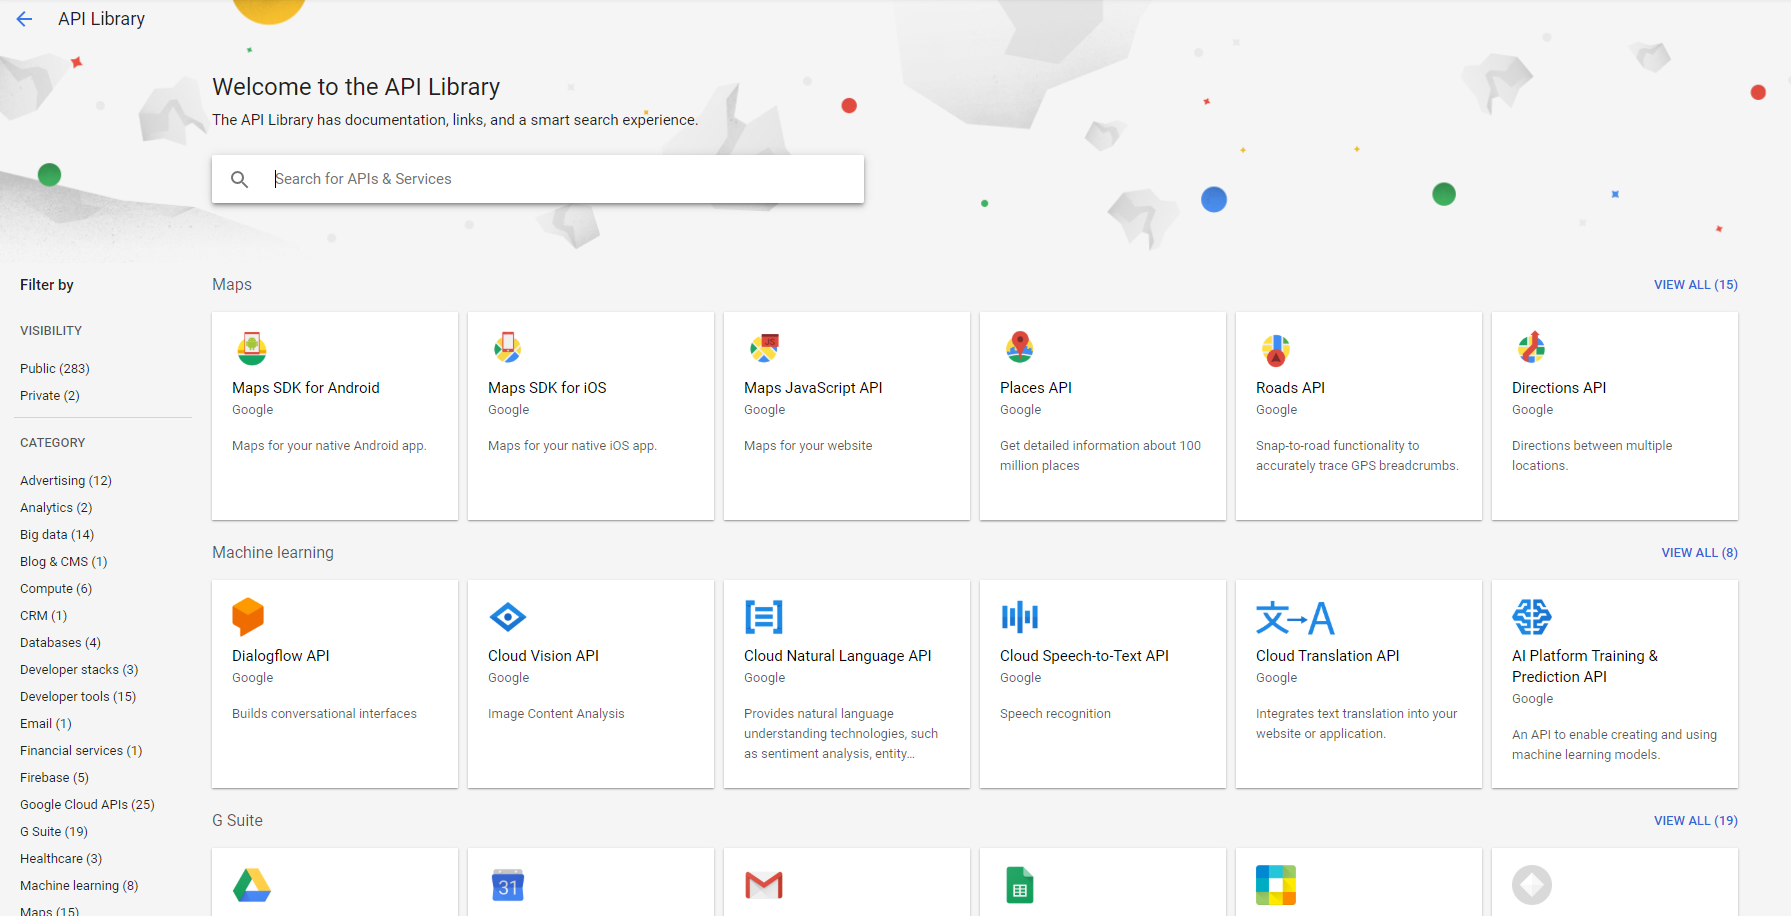Click the Roads API title
This screenshot has height=916, width=1791.
pyautogui.click(x=1290, y=388)
